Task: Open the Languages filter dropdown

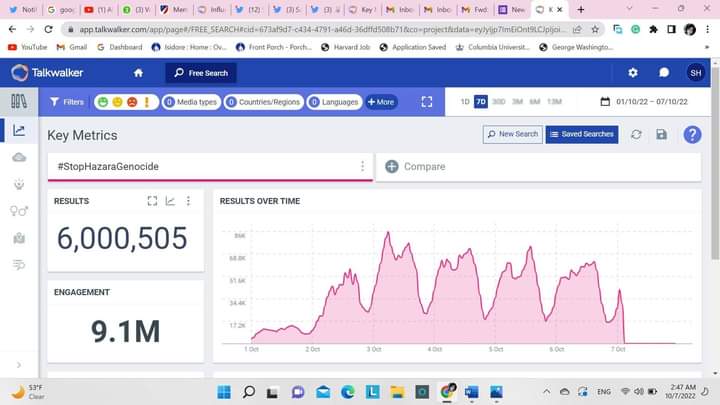Action: (x=334, y=102)
